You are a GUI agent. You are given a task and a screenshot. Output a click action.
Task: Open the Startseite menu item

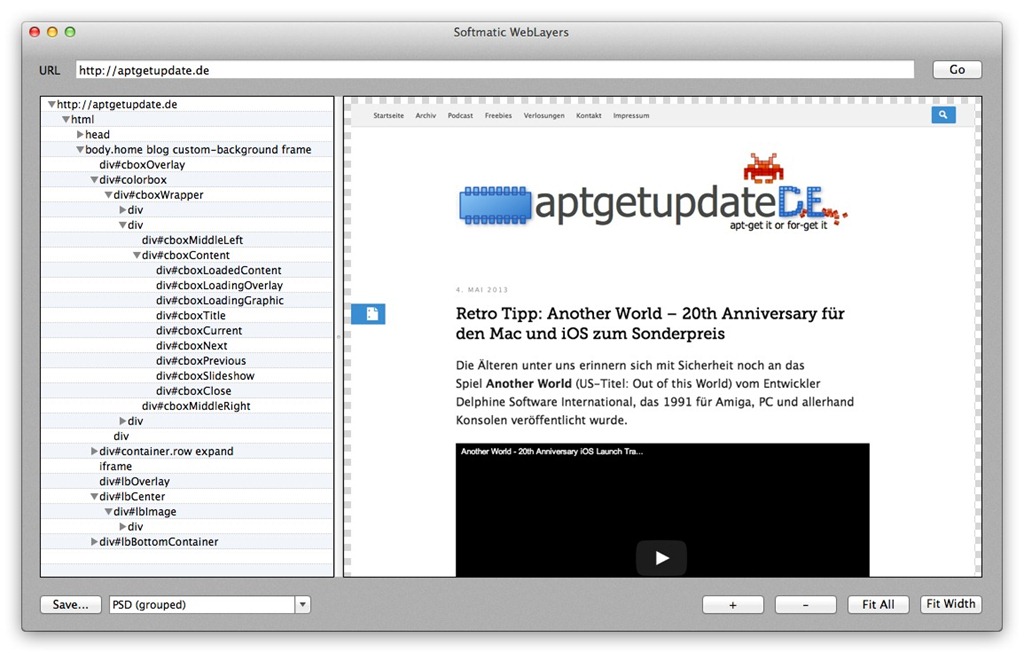pos(389,116)
